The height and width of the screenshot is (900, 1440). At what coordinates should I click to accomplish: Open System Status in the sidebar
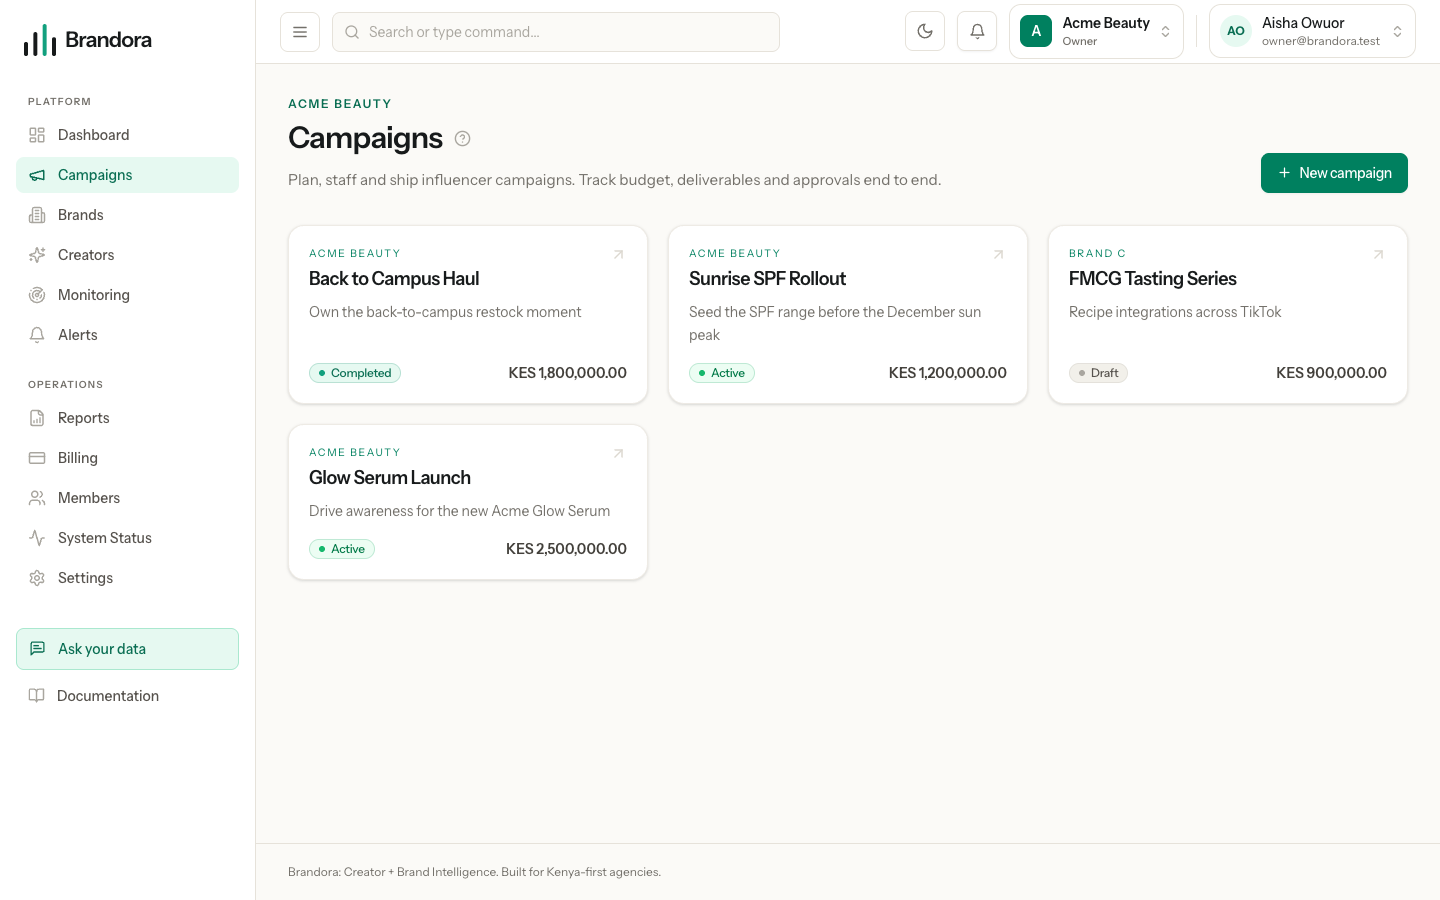(x=127, y=538)
